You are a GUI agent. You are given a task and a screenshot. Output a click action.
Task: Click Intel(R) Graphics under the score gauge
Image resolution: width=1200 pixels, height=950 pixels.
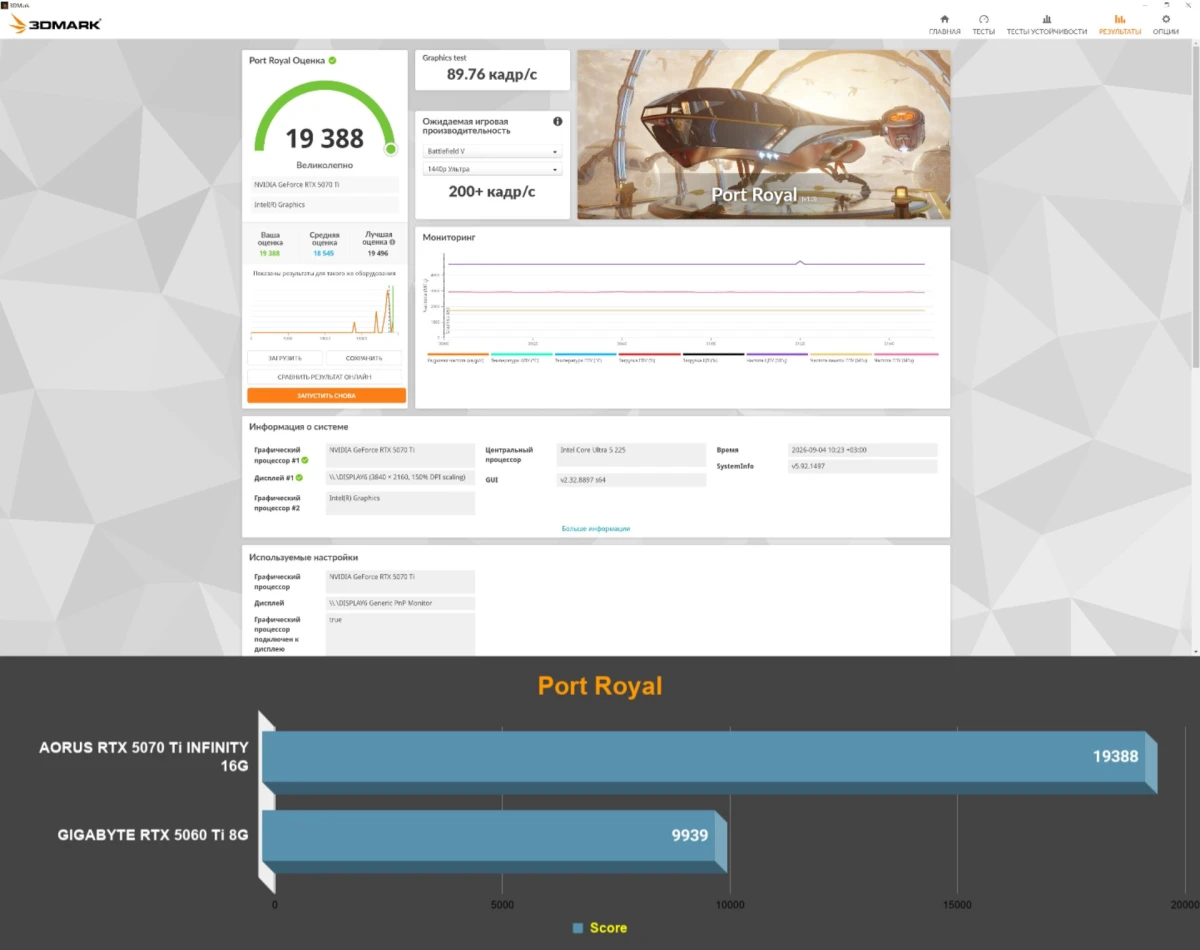(326, 205)
